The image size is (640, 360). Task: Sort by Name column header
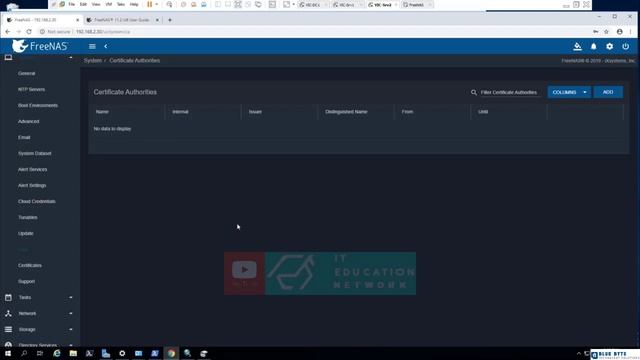click(102, 112)
